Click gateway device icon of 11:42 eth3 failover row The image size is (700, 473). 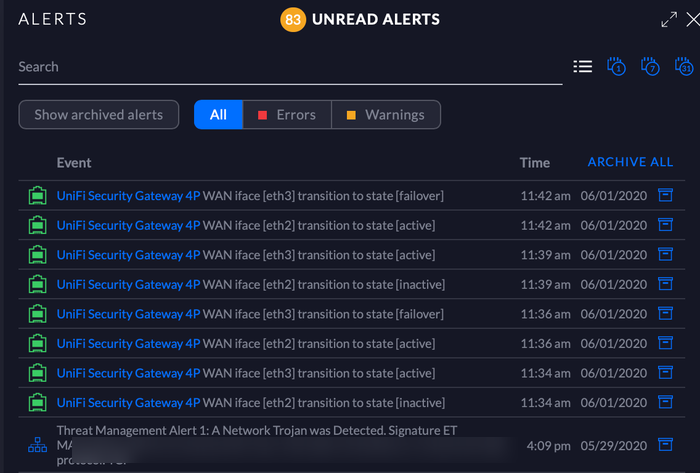38,195
